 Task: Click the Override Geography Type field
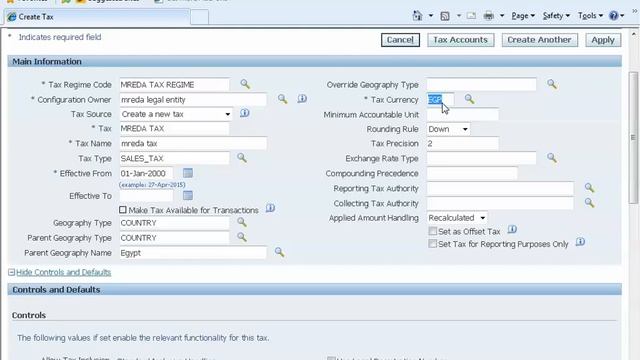tap(482, 85)
